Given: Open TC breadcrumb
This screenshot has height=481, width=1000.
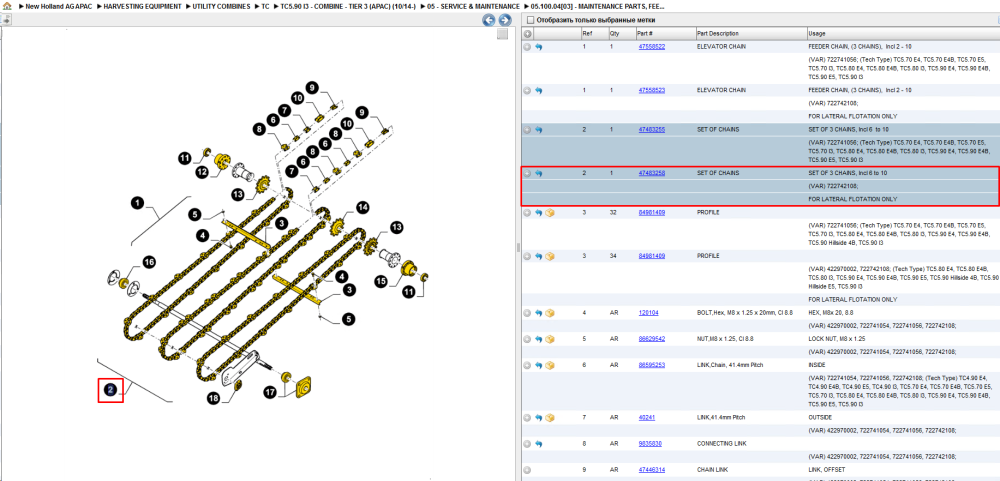Looking at the screenshot, I should click(265, 6).
